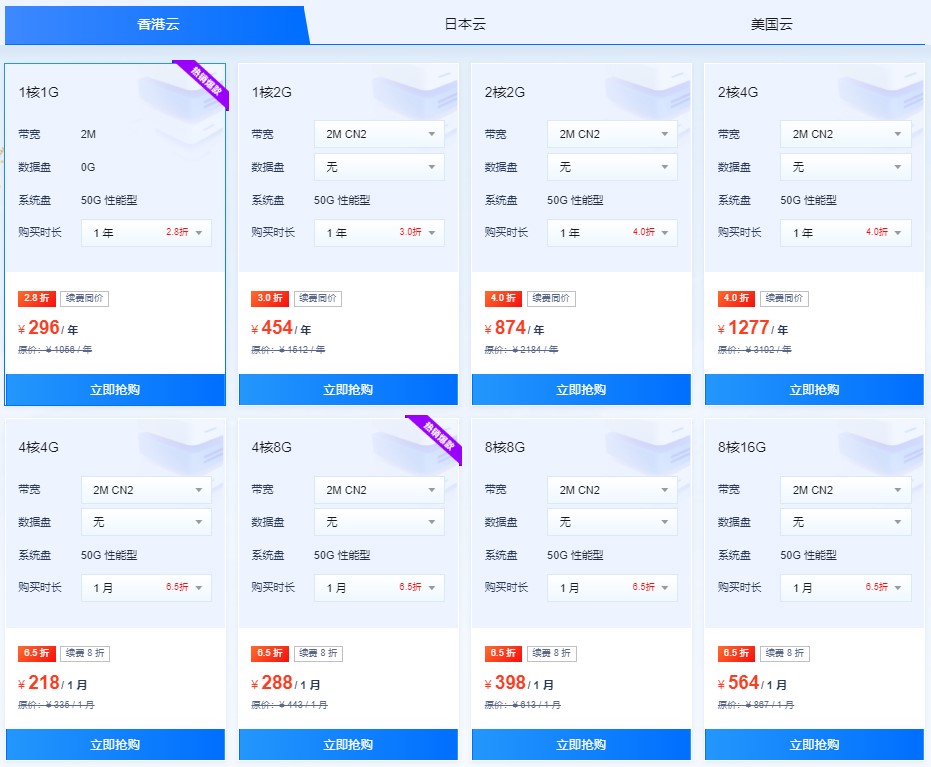Open 带宽 dropdown on 4核8G card
The height and width of the screenshot is (767, 931).
pyautogui.click(x=379, y=490)
